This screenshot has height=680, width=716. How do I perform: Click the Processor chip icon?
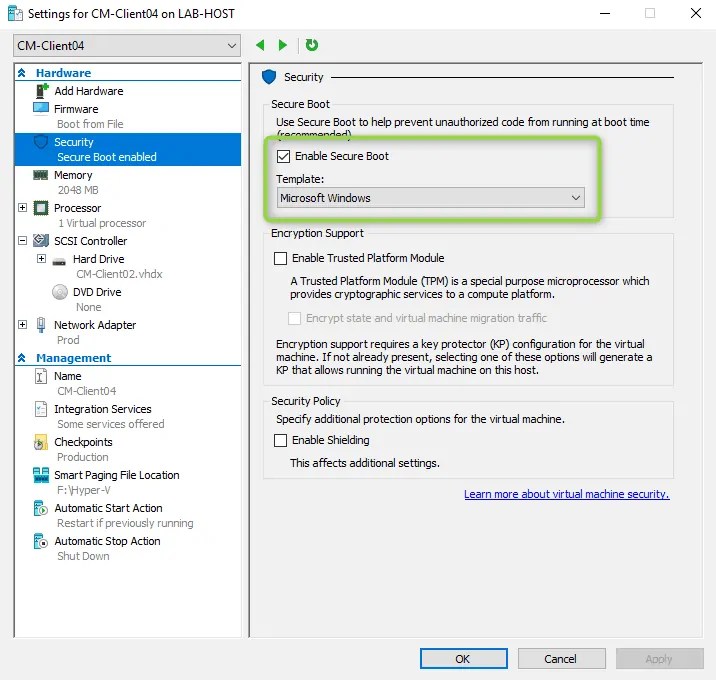click(x=41, y=208)
